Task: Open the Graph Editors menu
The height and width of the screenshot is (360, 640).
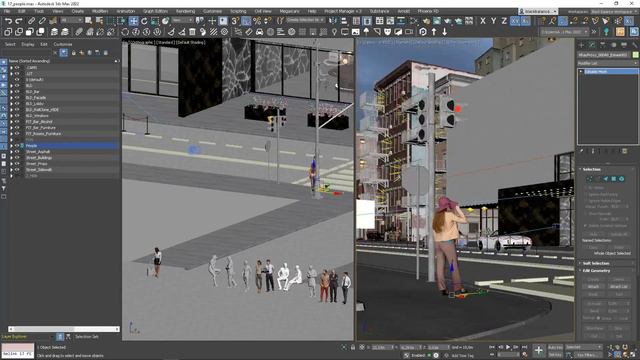Action: pyautogui.click(x=156, y=11)
